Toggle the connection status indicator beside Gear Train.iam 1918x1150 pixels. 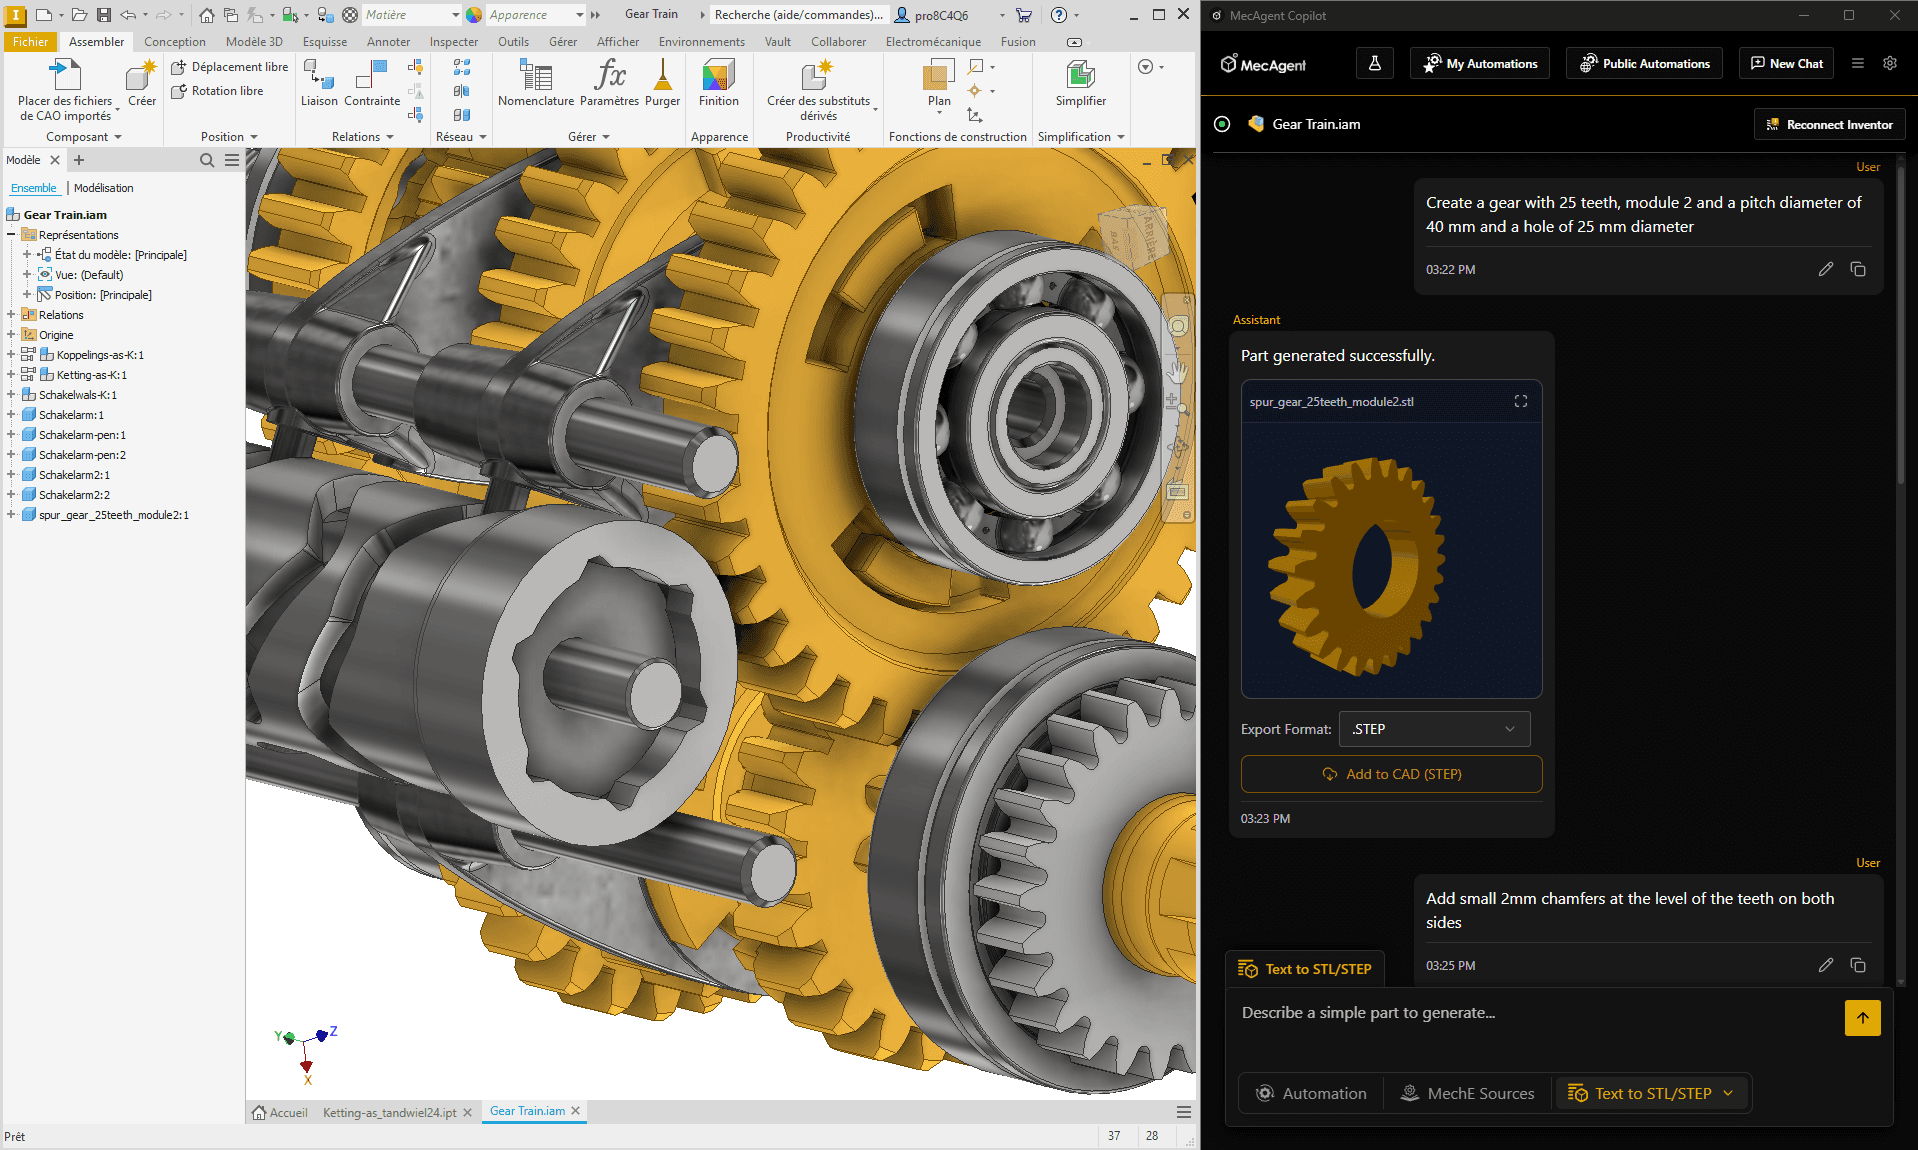[x=1222, y=124]
